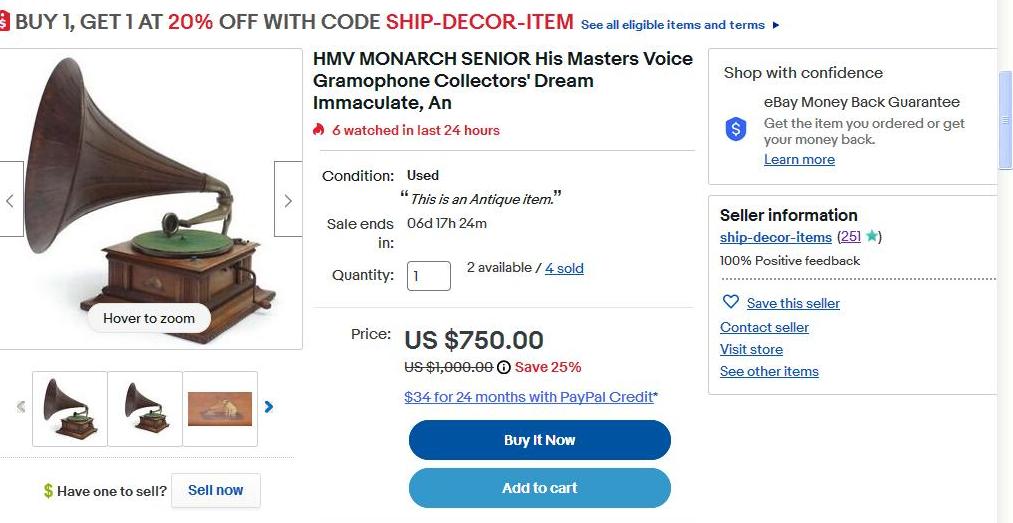Viewport: 1013px width, 523px height.
Task: Show previous product image with left arrow
Action: pyautogui.click(x=10, y=200)
